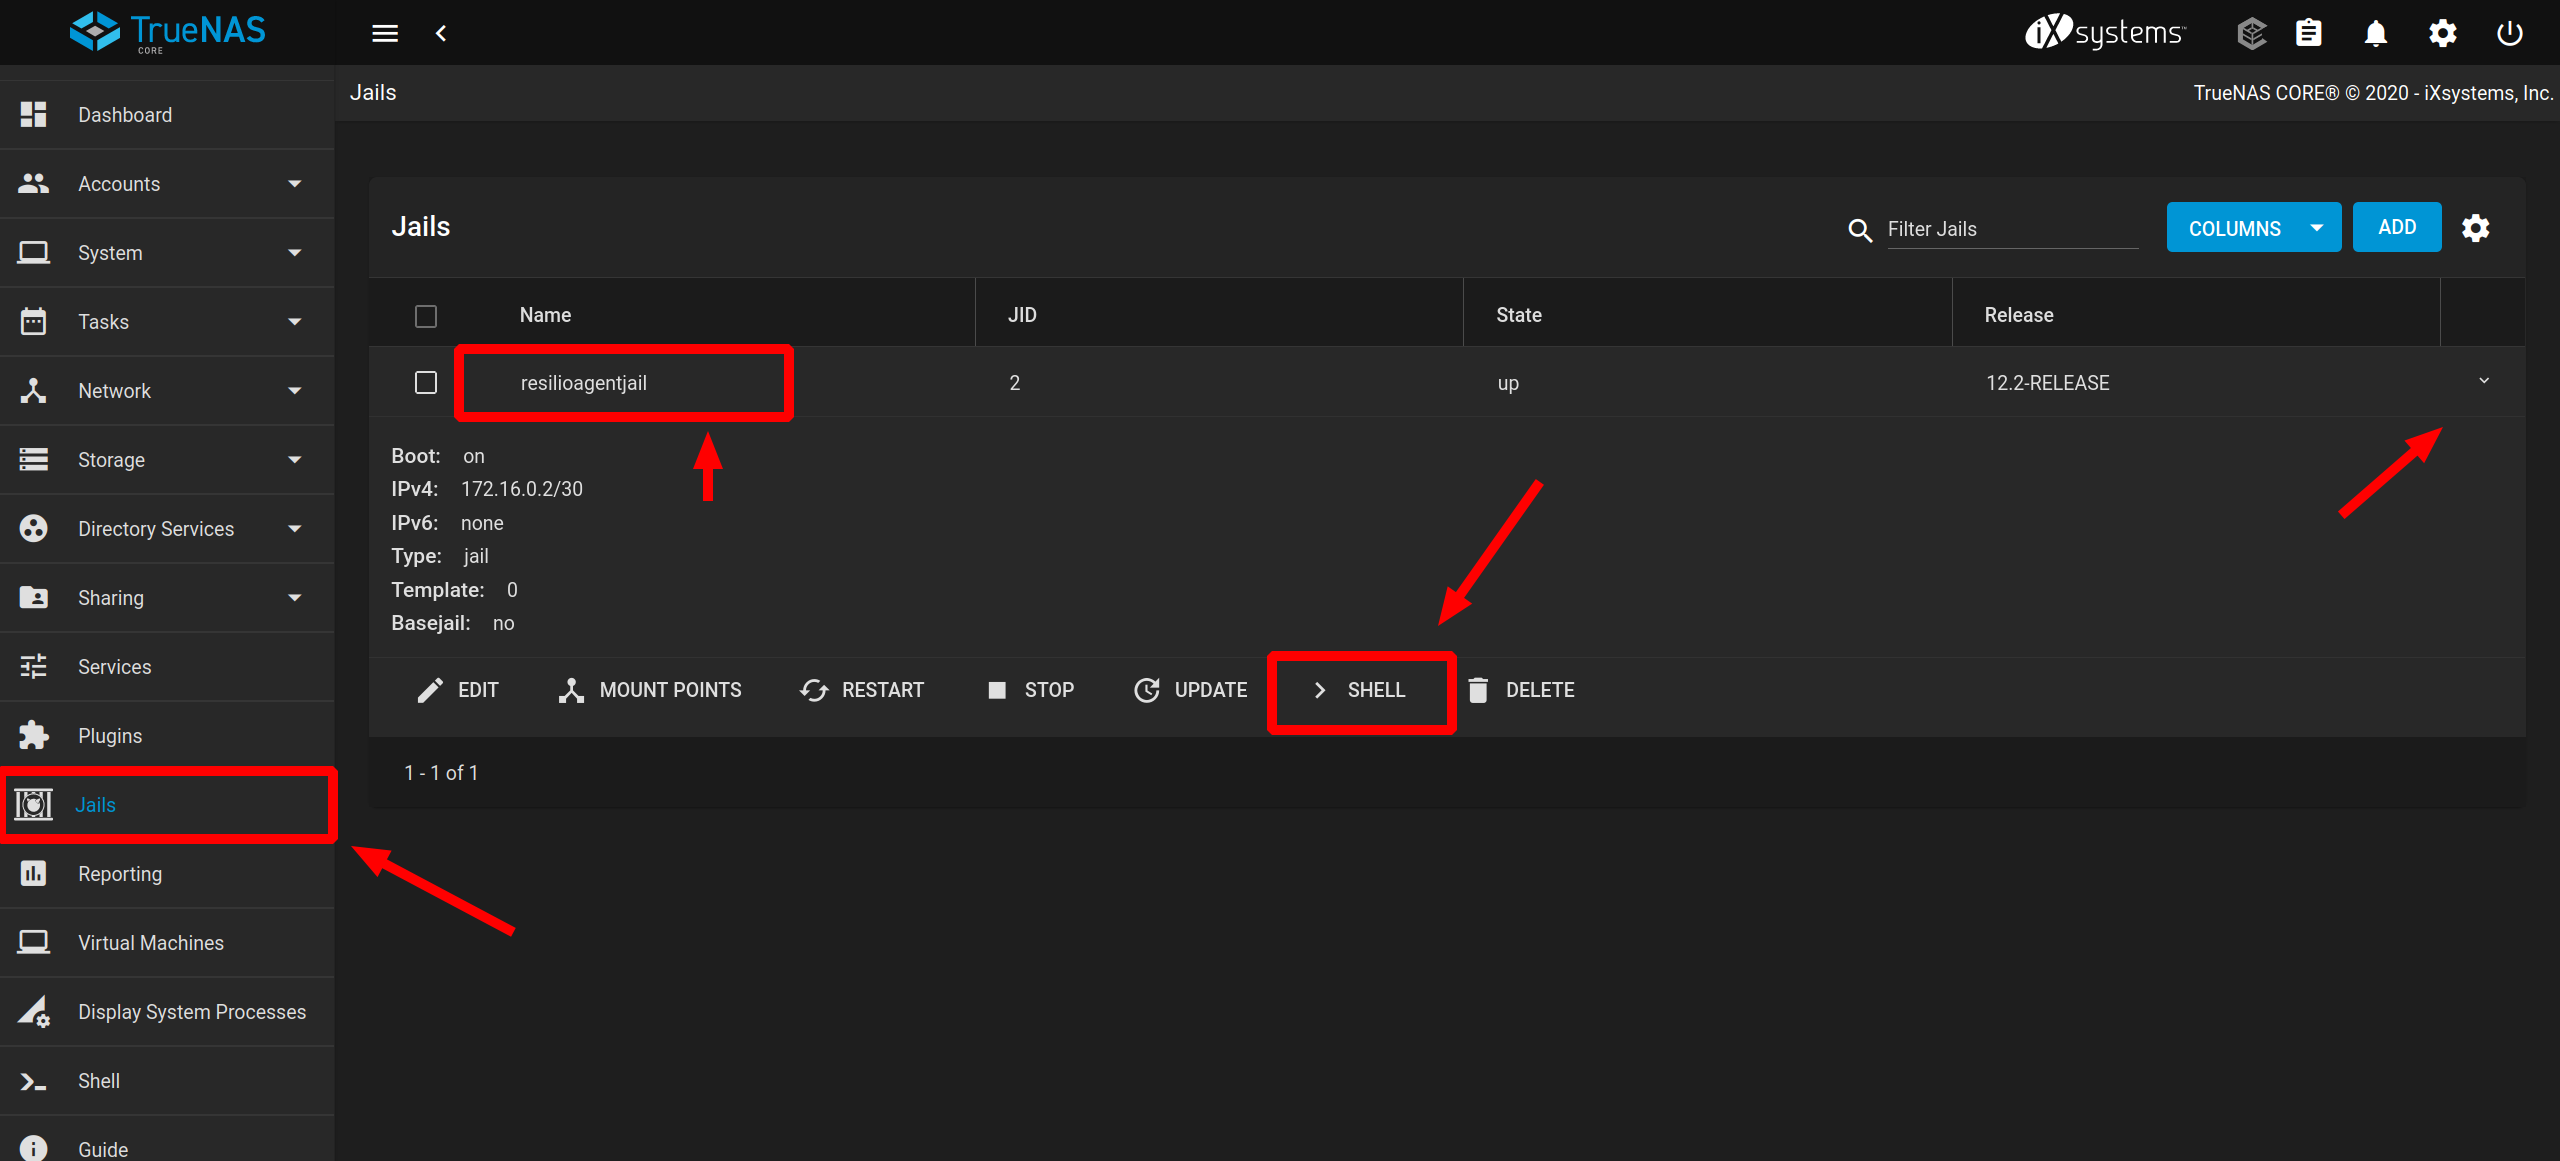Image resolution: width=2560 pixels, height=1161 pixels.
Task: Check the select-all jails checkbox
Action: point(426,316)
